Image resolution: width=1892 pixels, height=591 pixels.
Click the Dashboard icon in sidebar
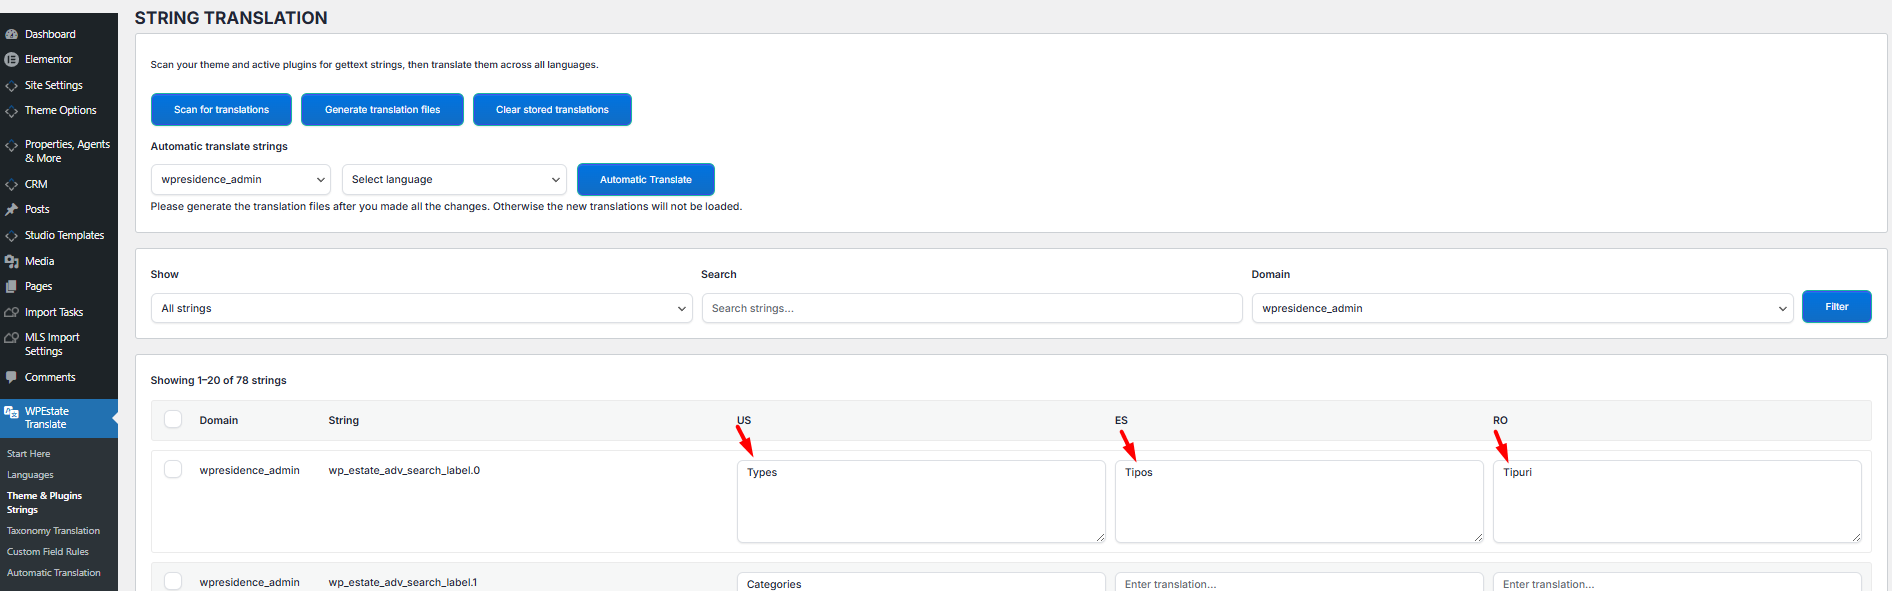coord(12,34)
